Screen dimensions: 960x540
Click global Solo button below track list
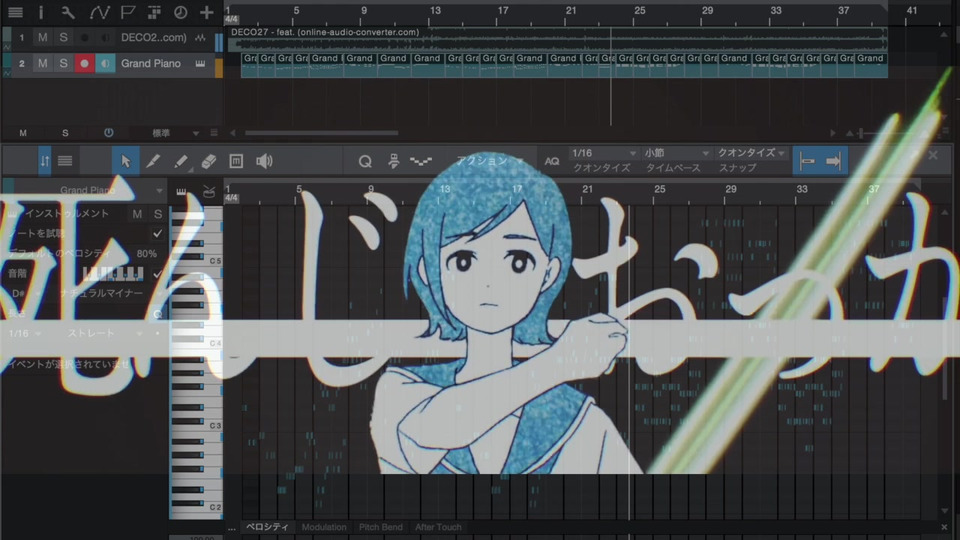[65, 133]
